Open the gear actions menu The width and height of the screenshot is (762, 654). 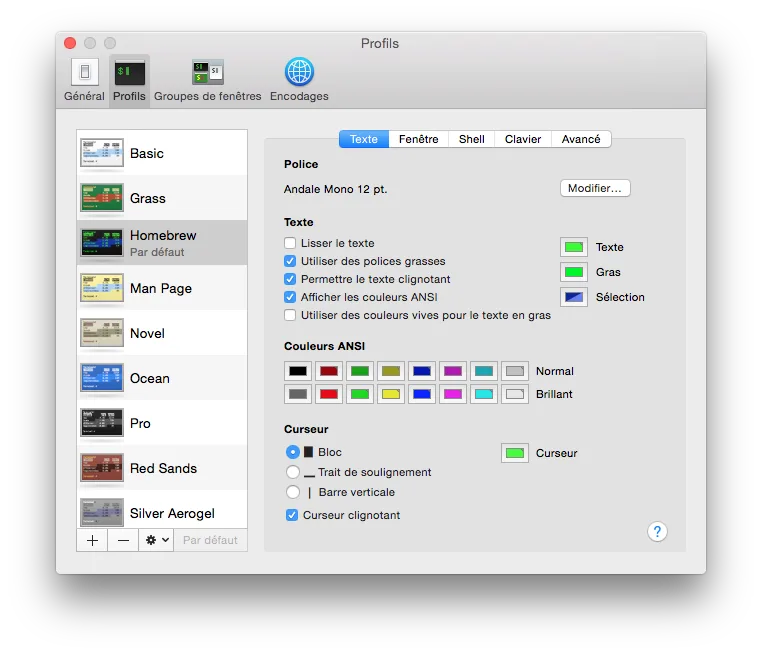pyautogui.click(x=156, y=540)
